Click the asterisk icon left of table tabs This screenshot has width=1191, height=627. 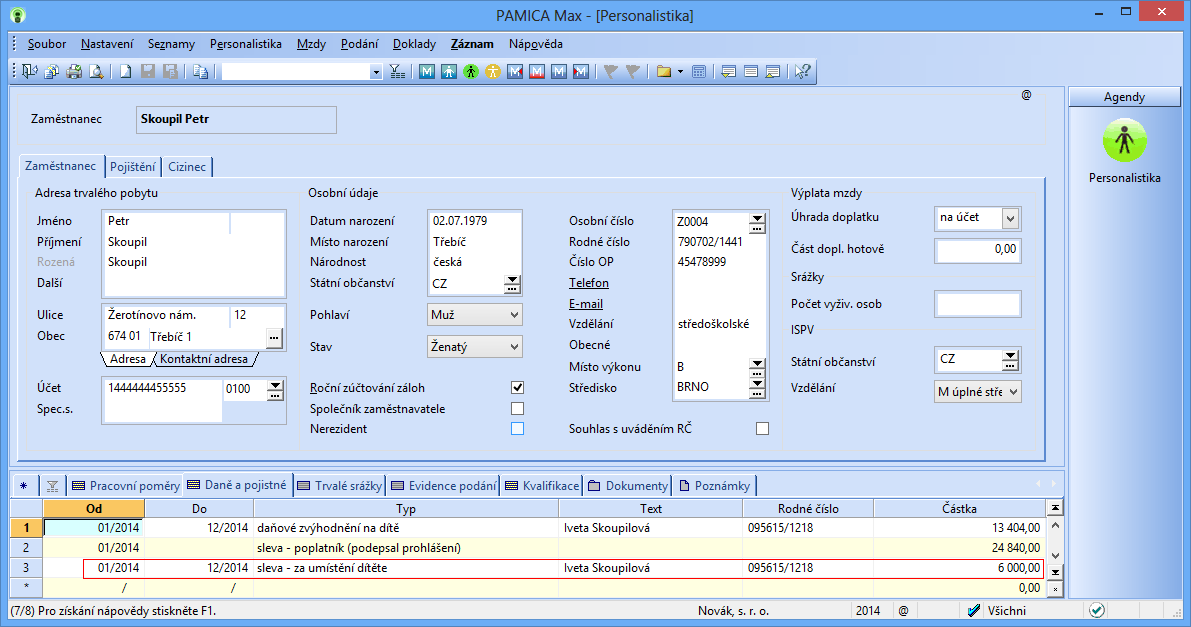tap(24, 486)
